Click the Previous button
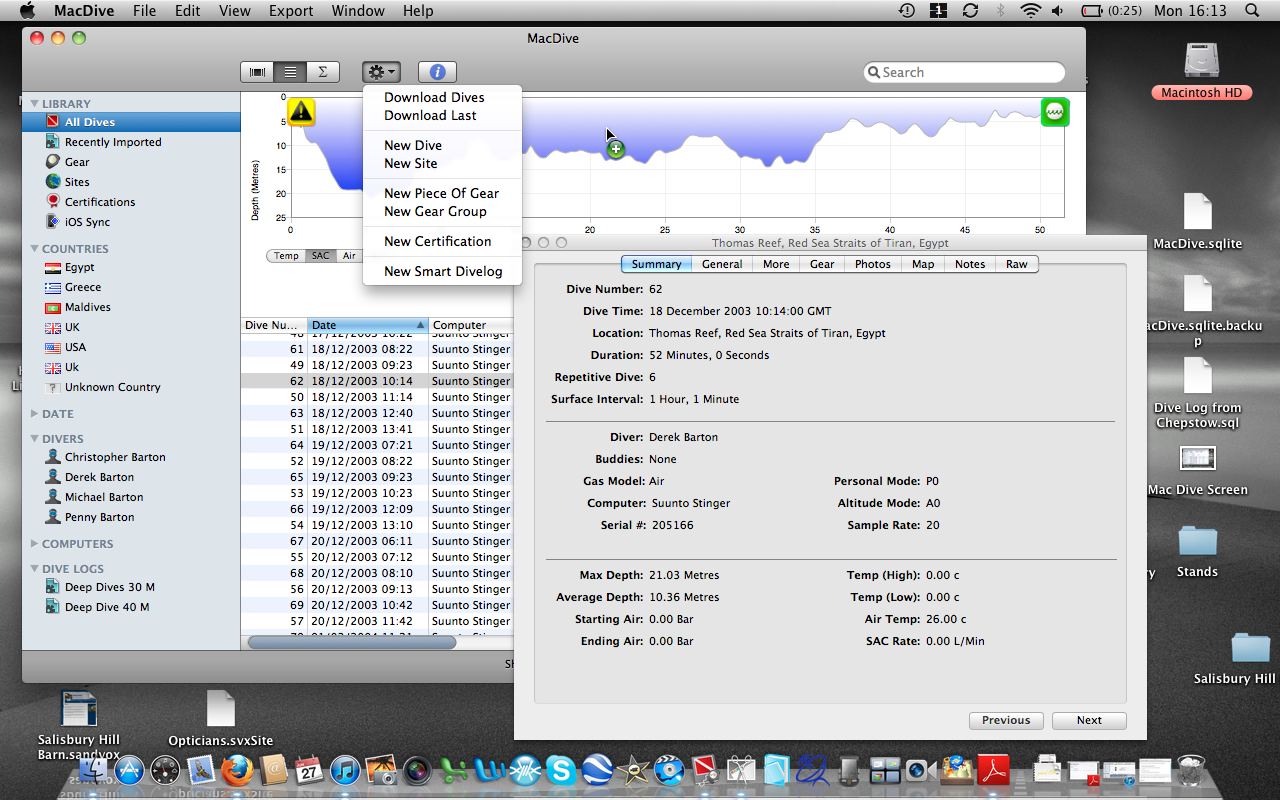The width and height of the screenshot is (1280, 800). [x=1005, y=720]
